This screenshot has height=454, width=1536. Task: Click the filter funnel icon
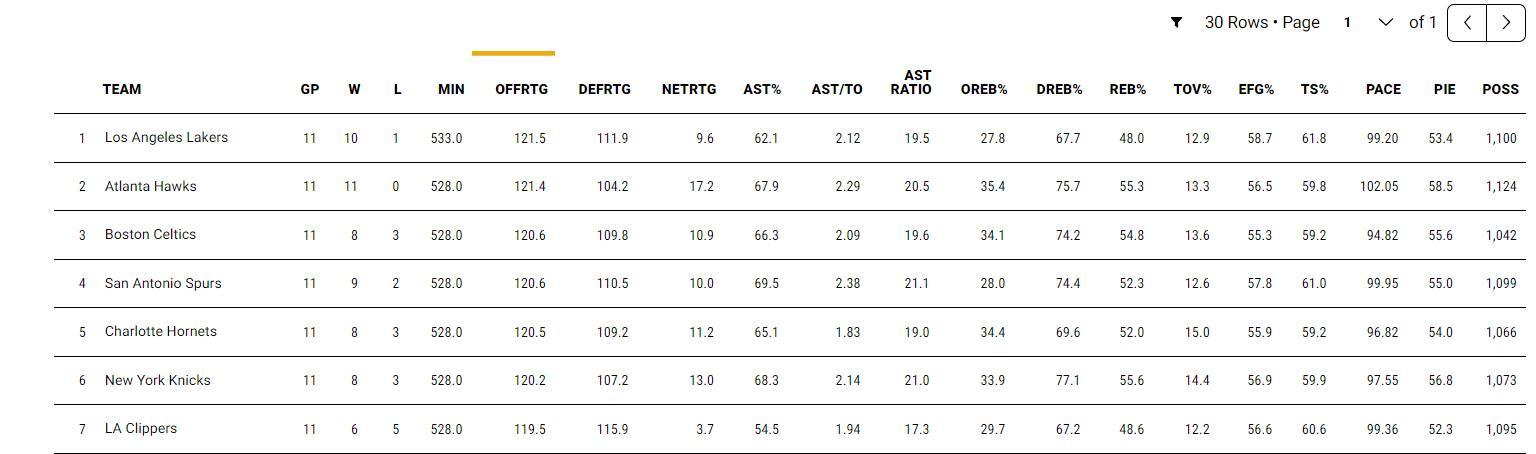(x=1177, y=22)
